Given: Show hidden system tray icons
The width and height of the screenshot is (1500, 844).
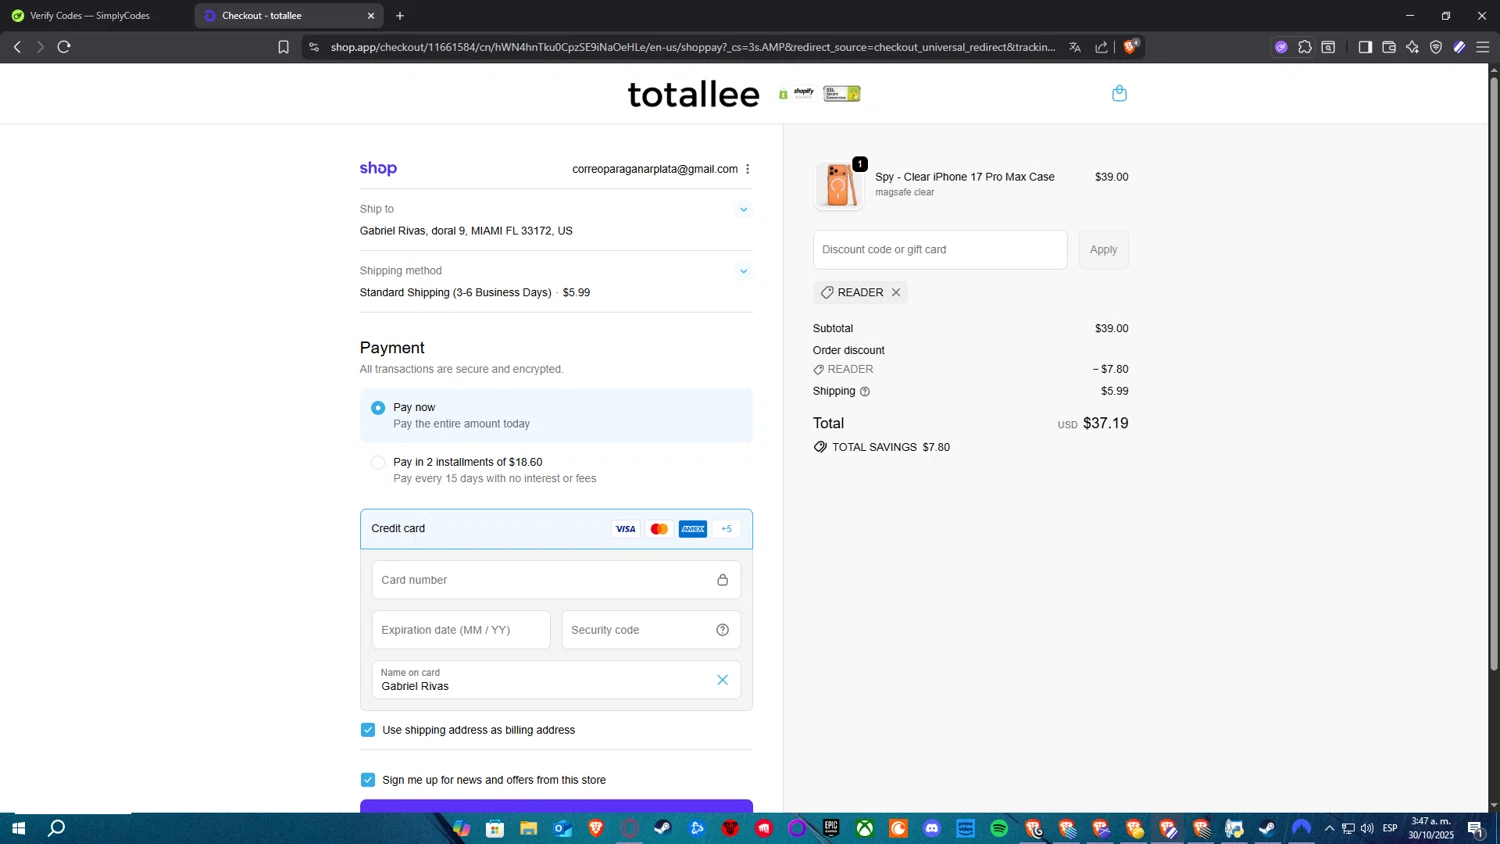Looking at the screenshot, I should [1329, 828].
